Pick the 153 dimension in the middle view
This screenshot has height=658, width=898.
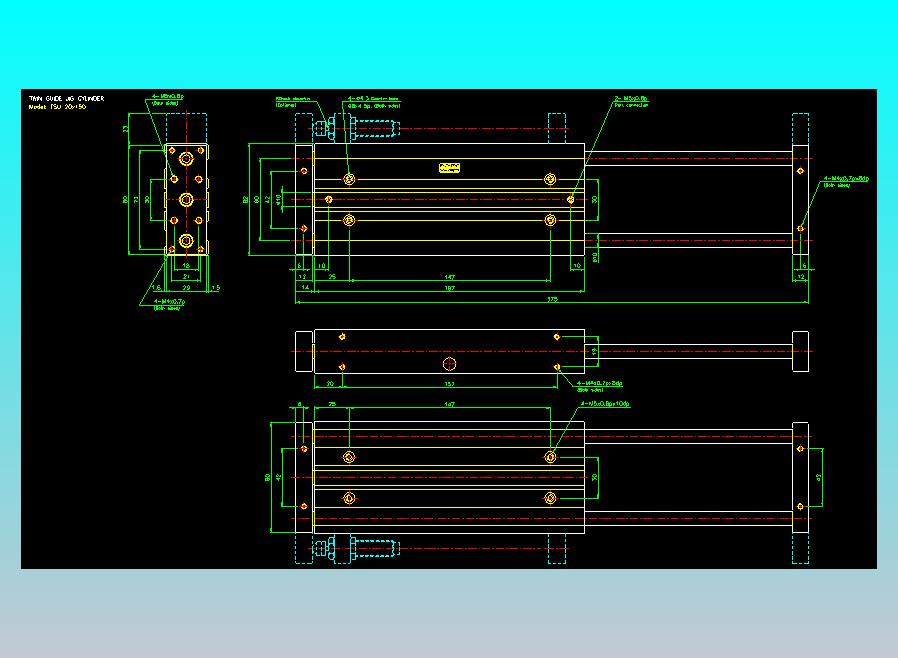tap(450, 384)
